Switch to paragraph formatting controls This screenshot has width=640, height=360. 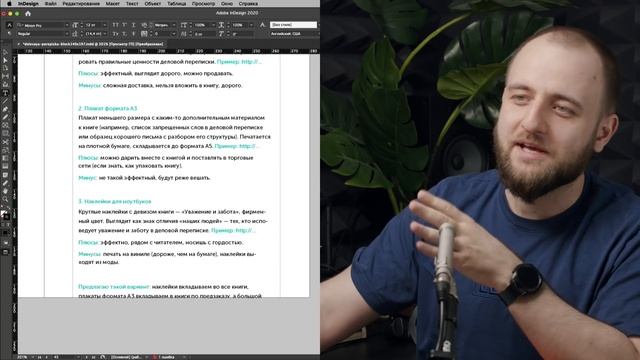pos(9,33)
